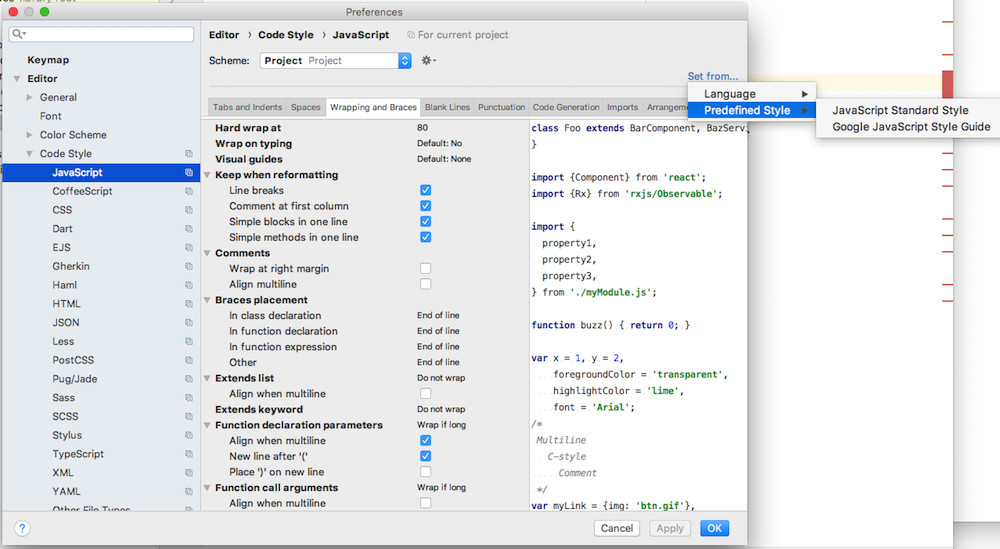Click project-scope icon beside Sass row
This screenshot has width=1000, height=549.
pyautogui.click(x=189, y=397)
